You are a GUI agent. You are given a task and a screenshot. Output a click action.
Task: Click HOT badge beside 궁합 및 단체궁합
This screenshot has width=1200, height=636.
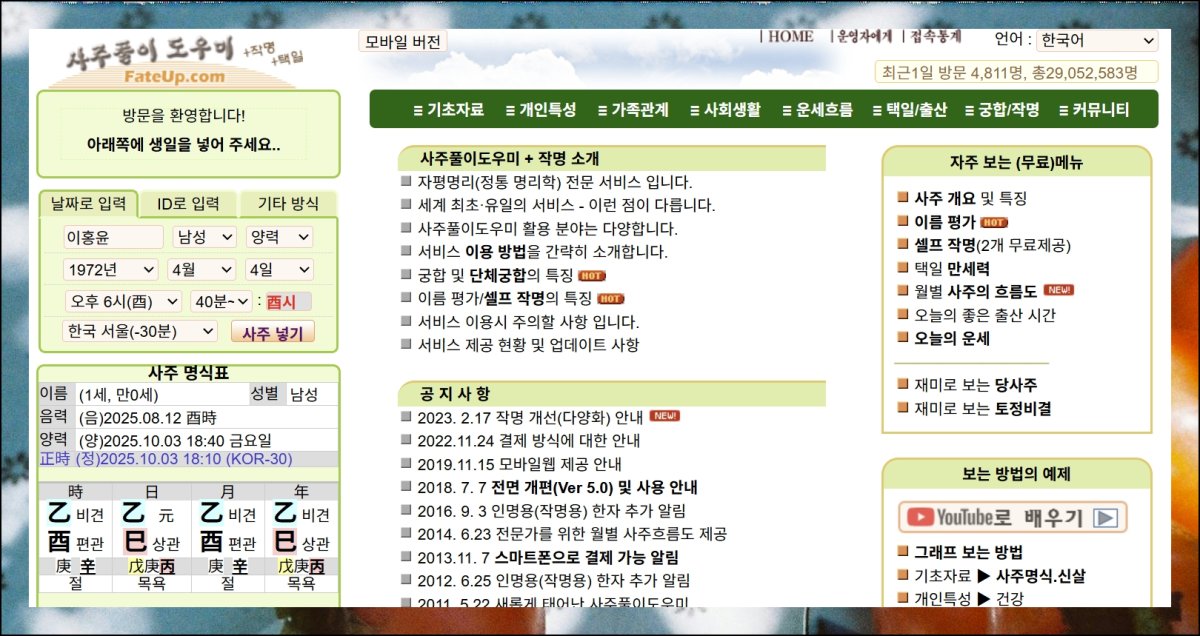[x=591, y=275]
